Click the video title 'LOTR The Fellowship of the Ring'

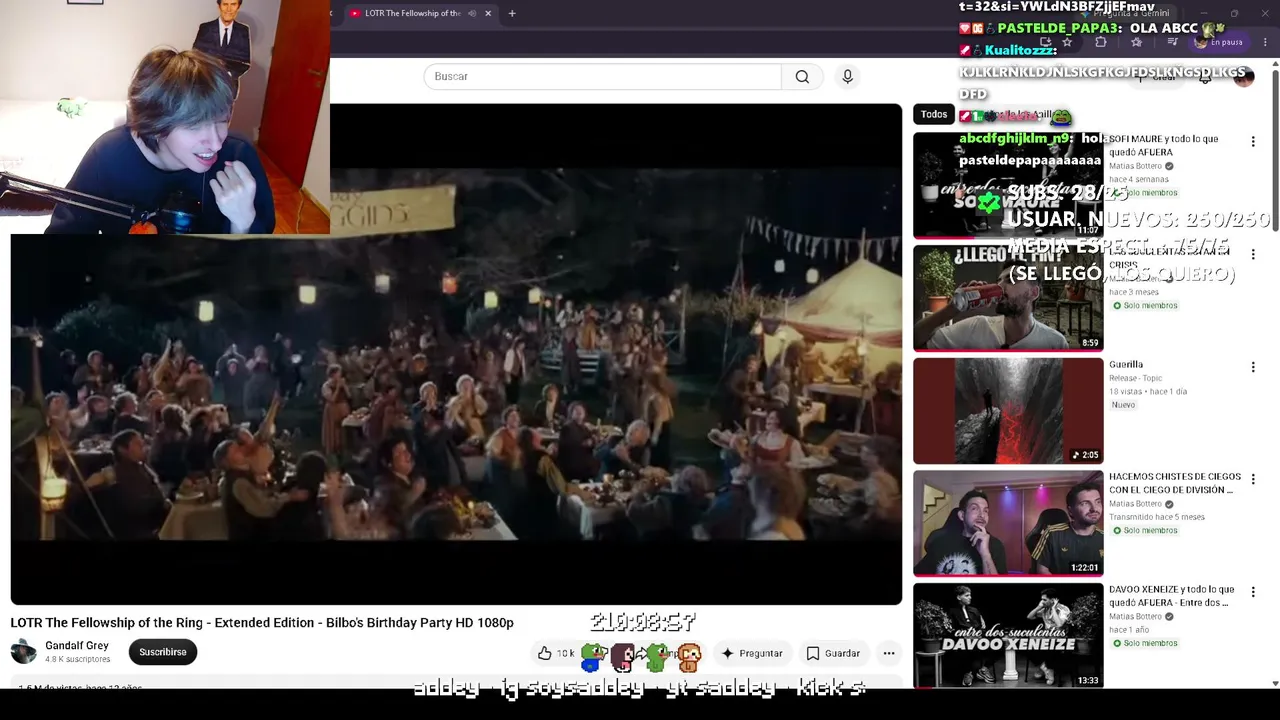tap(262, 622)
